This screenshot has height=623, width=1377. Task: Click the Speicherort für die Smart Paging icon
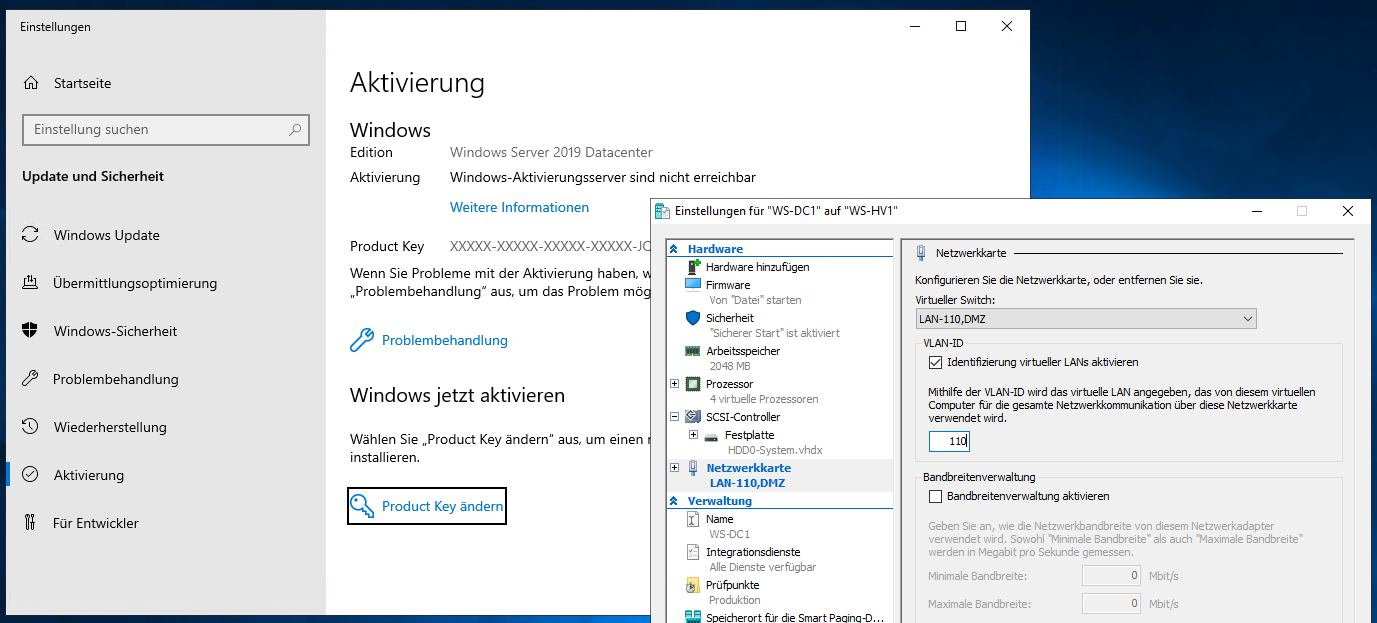point(693,617)
